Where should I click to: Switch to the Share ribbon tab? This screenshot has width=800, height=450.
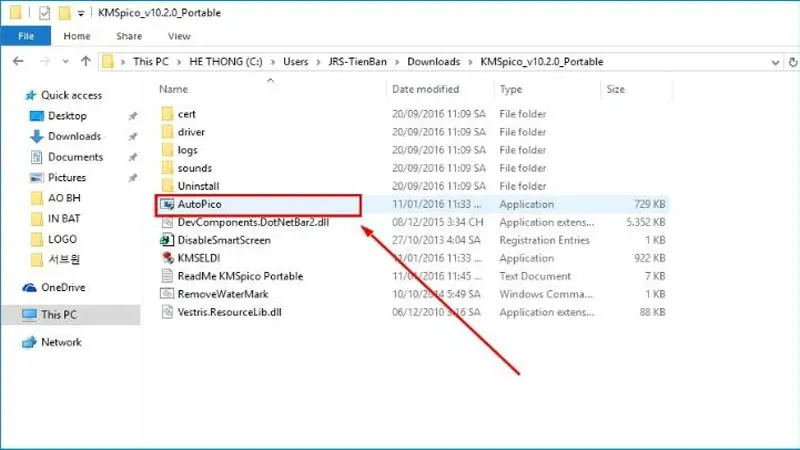click(x=129, y=36)
